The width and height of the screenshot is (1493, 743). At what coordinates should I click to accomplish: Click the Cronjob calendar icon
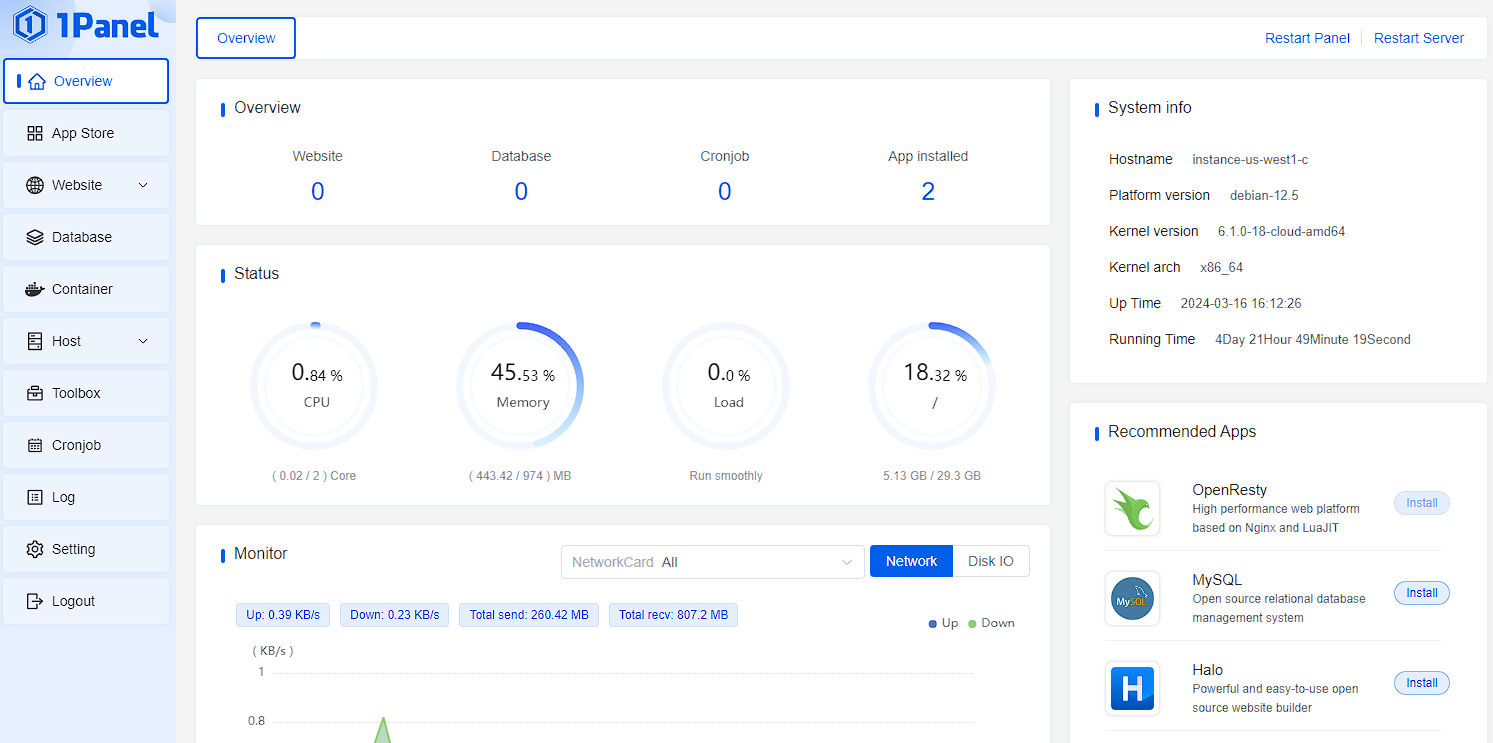[x=35, y=445]
